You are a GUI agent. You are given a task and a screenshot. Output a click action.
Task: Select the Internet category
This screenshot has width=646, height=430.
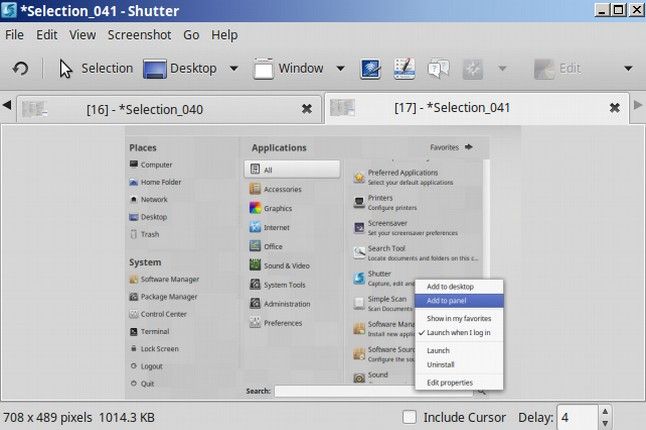269,227
